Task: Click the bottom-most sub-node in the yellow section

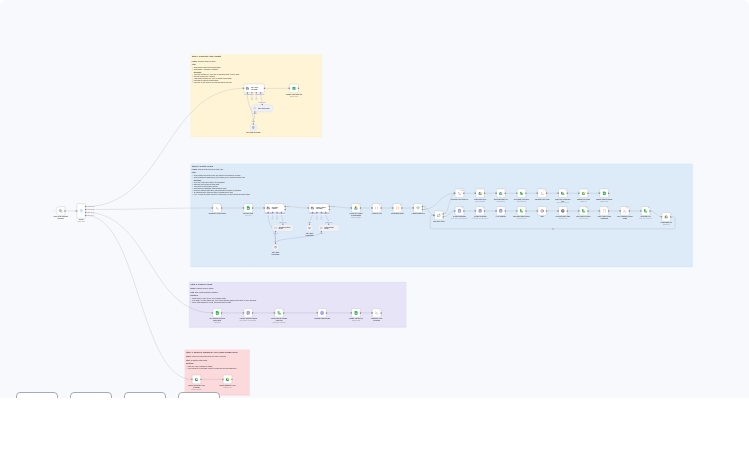Action: click(254, 127)
